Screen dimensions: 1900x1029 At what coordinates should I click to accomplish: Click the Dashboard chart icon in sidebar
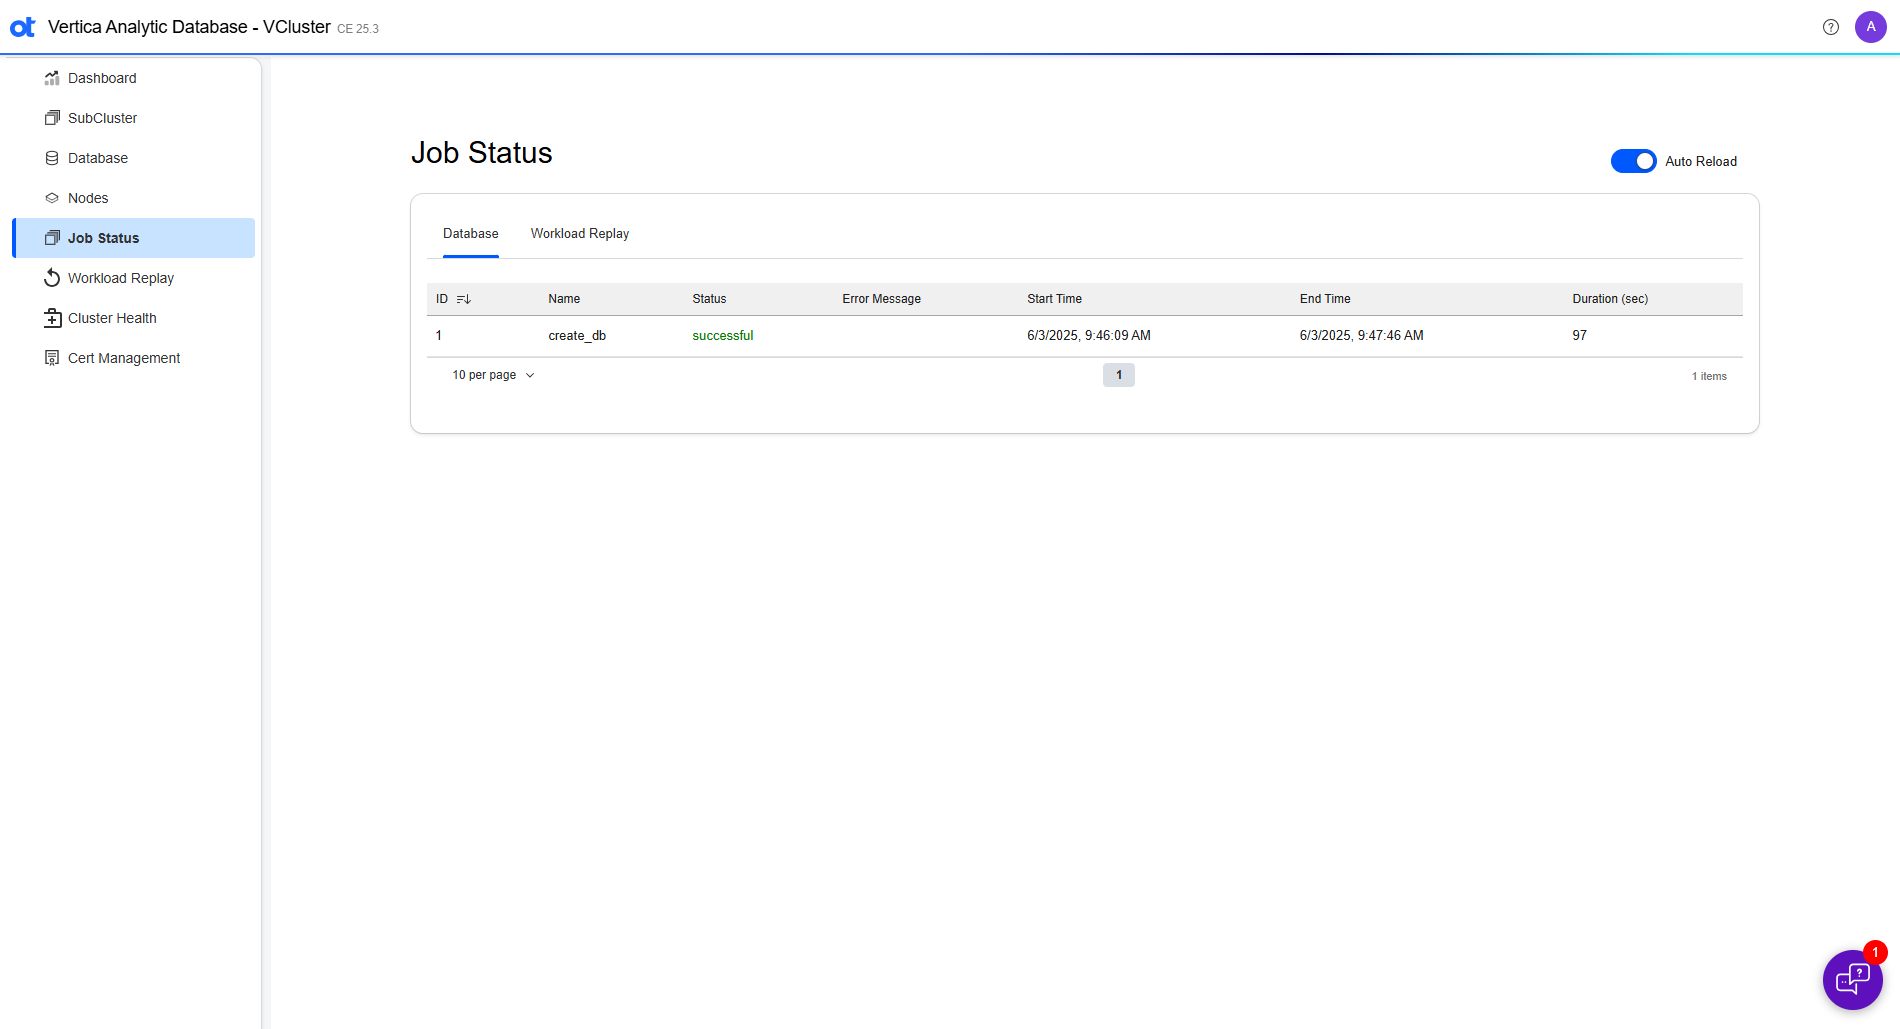click(x=52, y=78)
